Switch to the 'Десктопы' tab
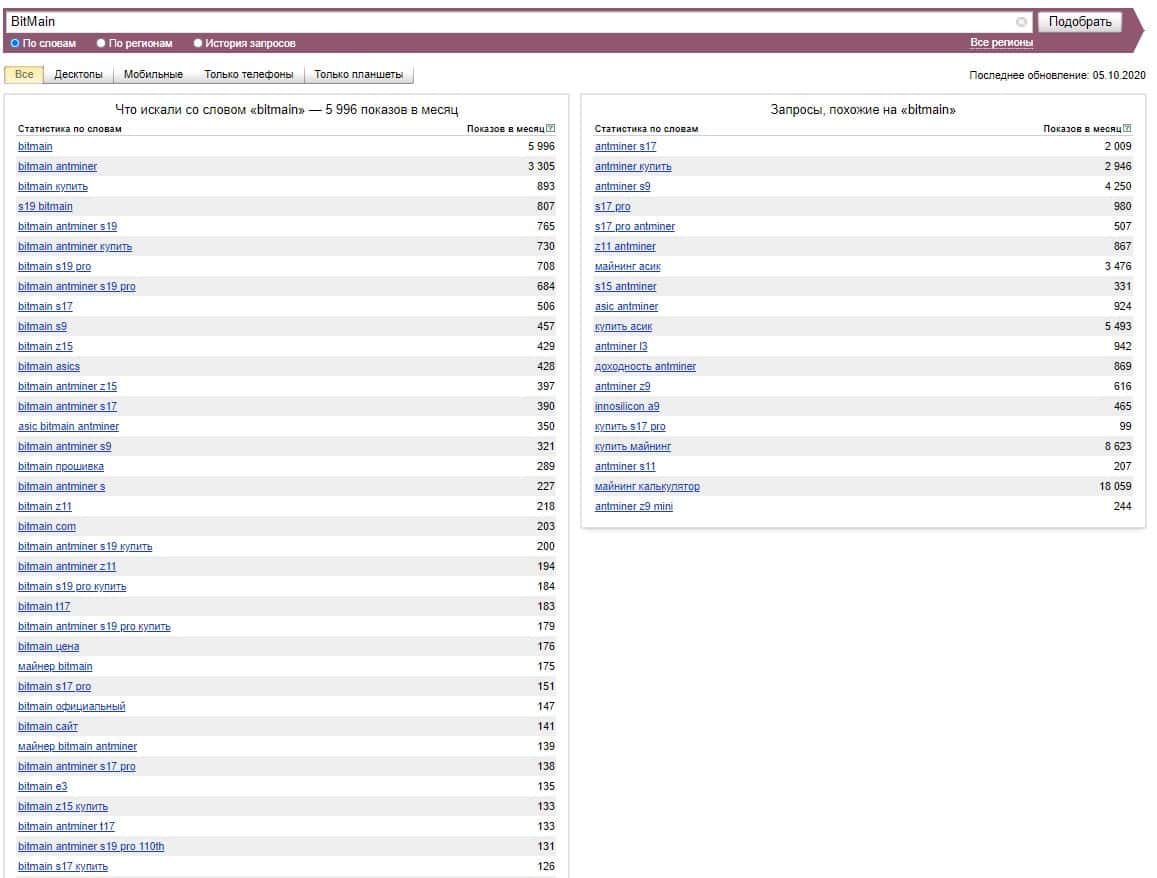This screenshot has width=1157, height=878. 78,75
